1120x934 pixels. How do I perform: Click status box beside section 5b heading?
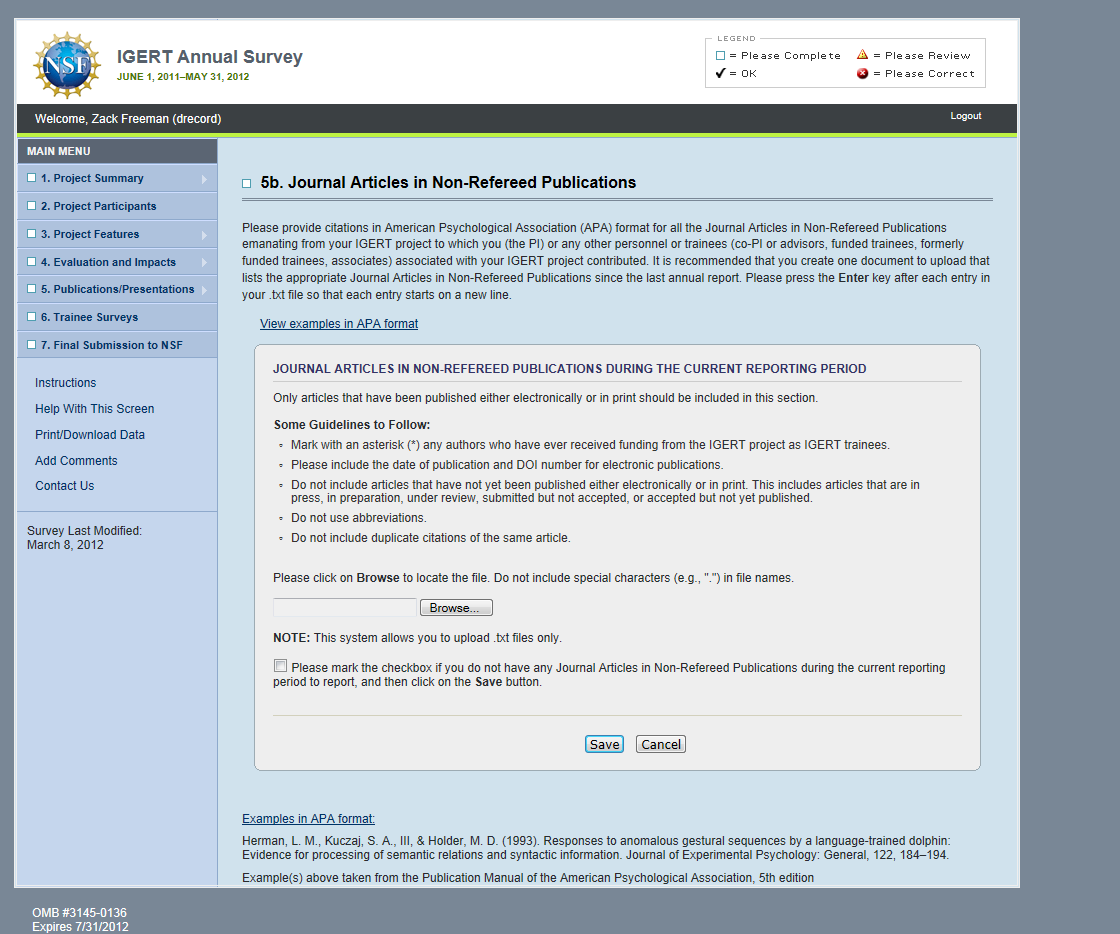click(247, 184)
